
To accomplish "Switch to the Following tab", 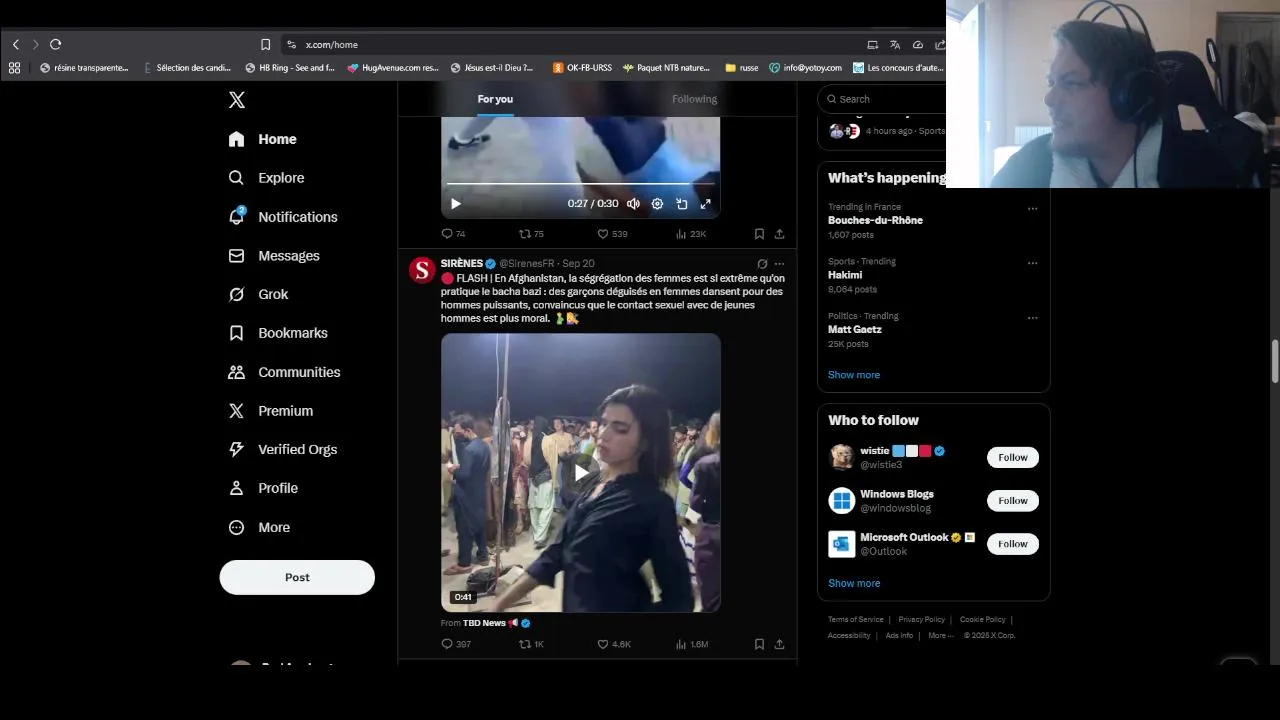I will pos(694,99).
